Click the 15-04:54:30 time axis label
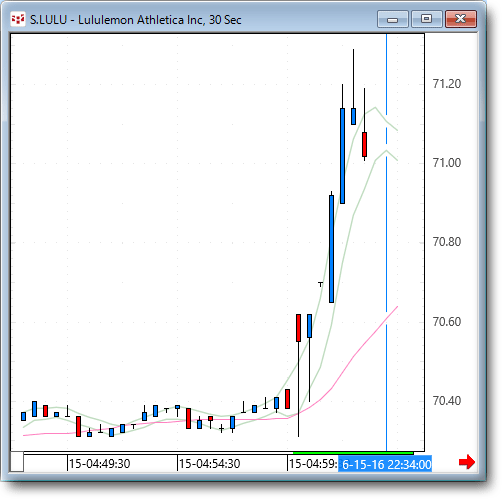Screen dimensions: 504x499 [x=209, y=464]
